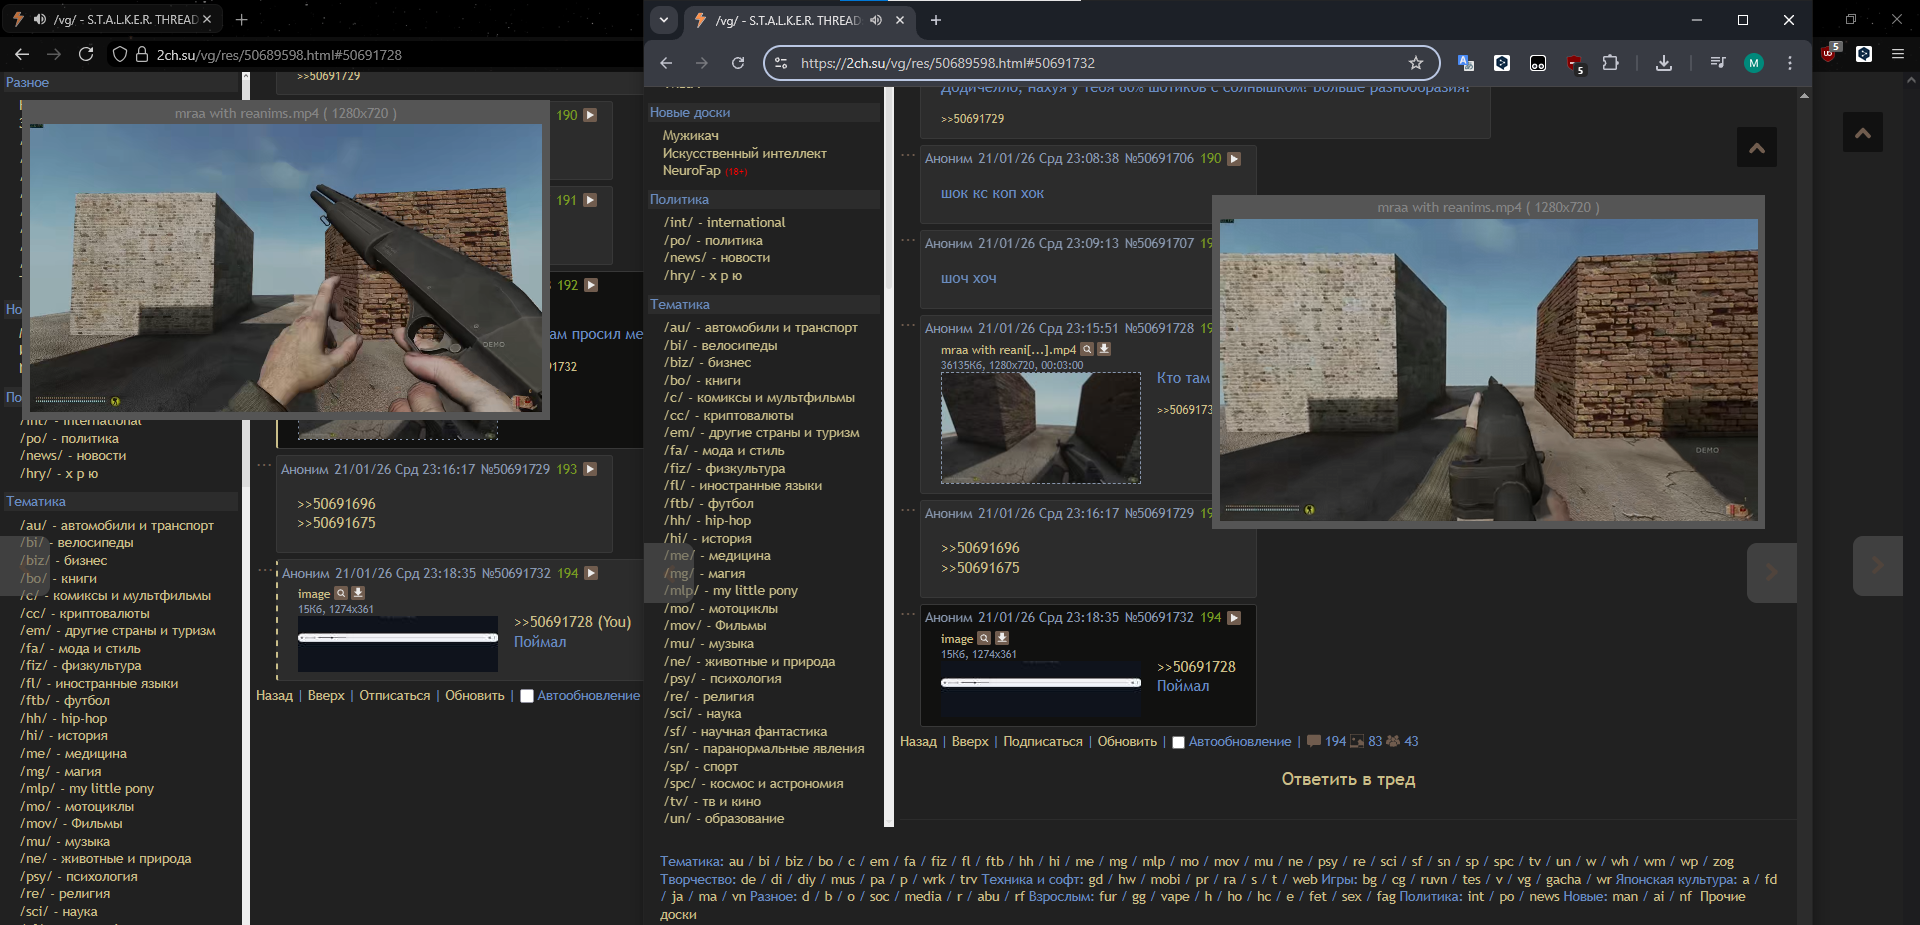Search image of post 50691732 in Chrome
The width and height of the screenshot is (1920, 925).
click(984, 638)
